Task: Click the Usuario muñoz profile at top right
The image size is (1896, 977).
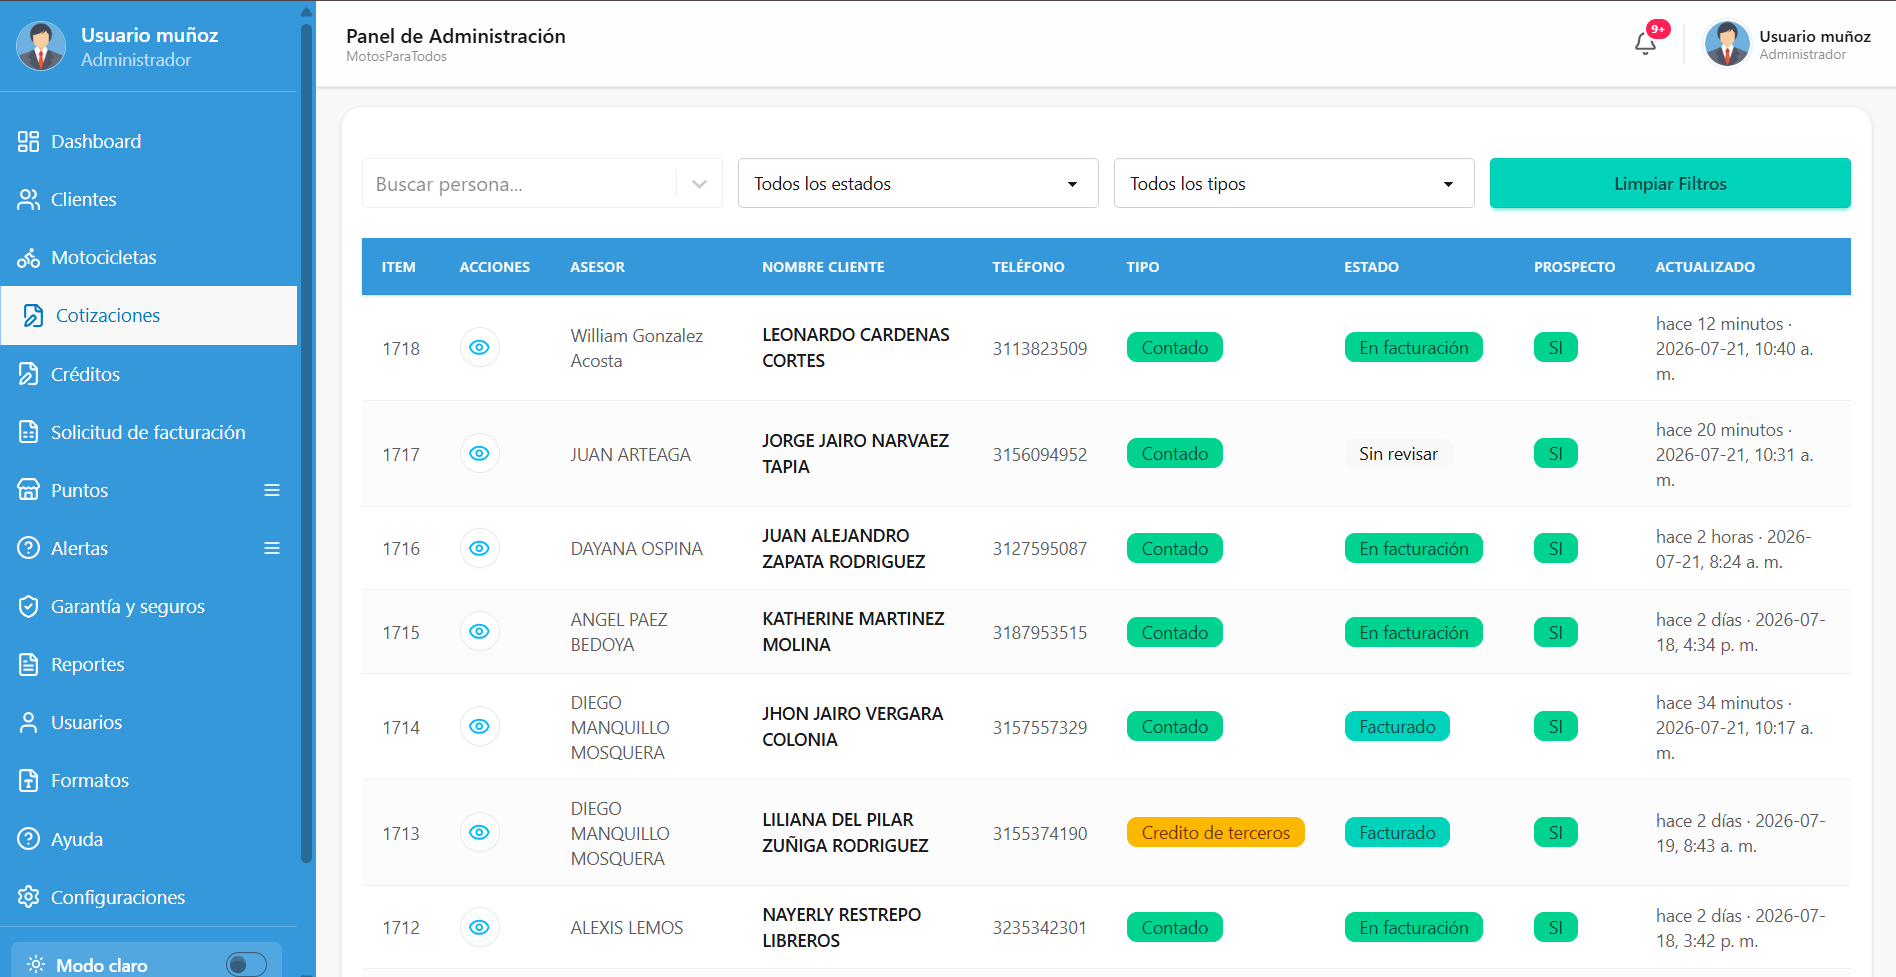Action: pos(1788,44)
